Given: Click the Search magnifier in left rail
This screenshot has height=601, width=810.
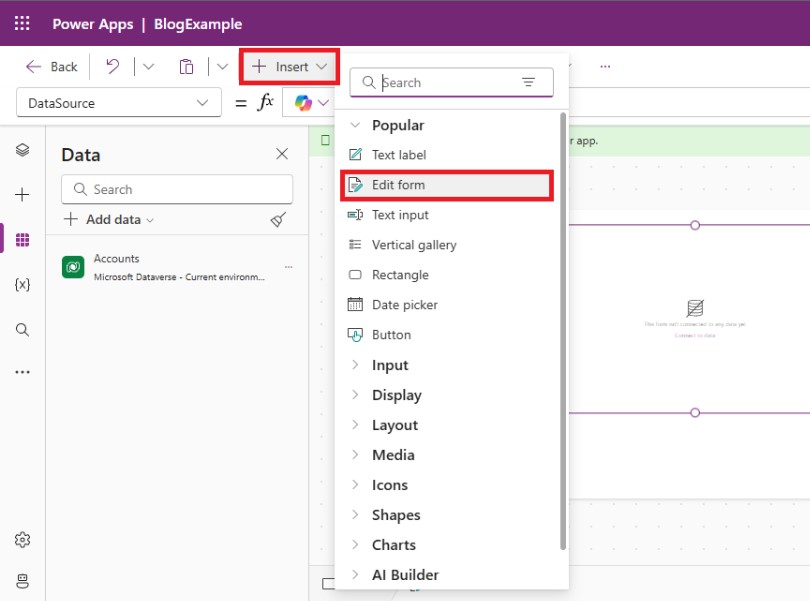Looking at the screenshot, I should 22,330.
